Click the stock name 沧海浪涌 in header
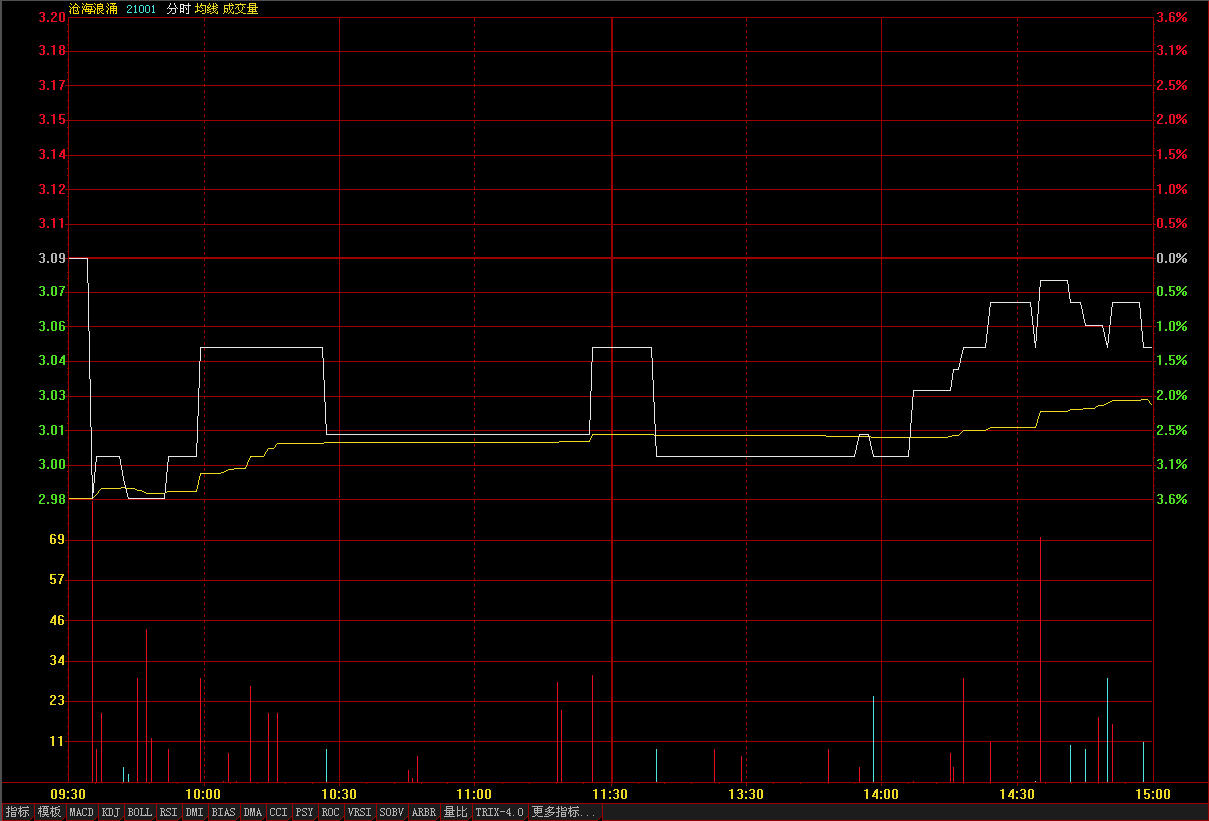Image resolution: width=1209 pixels, height=821 pixels. click(94, 9)
